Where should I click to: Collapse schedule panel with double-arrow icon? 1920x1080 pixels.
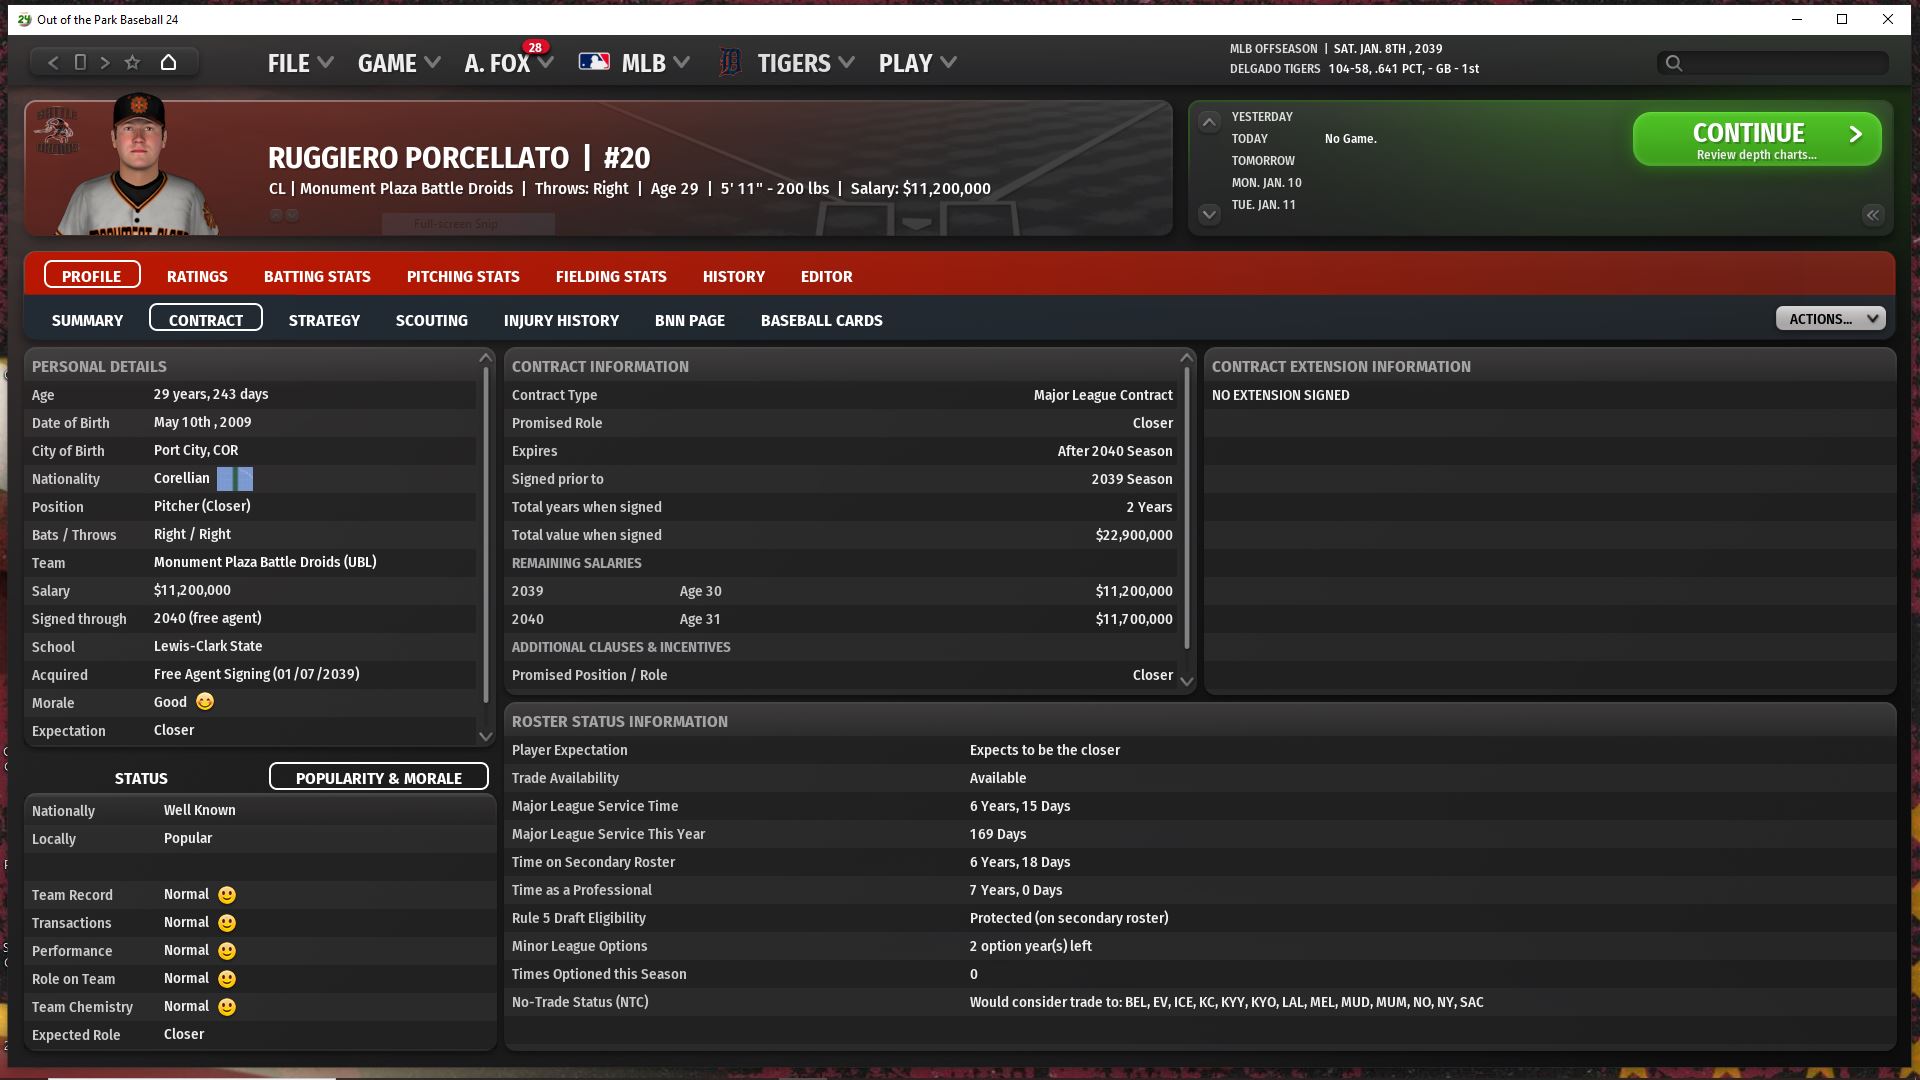click(x=1872, y=215)
